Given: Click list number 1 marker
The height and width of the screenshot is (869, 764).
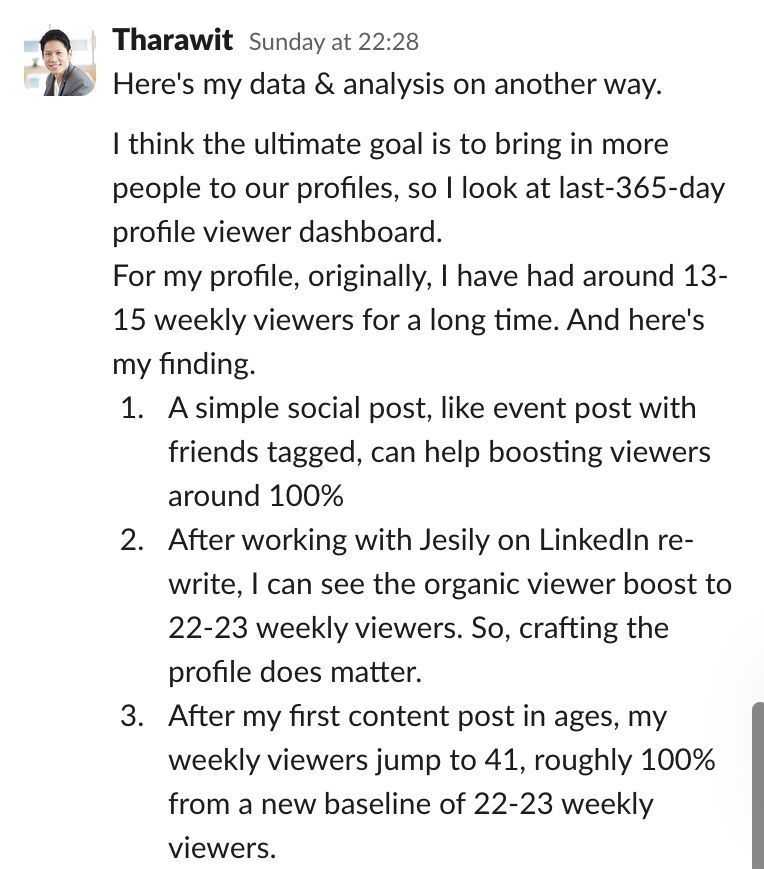Looking at the screenshot, I should pyautogui.click(x=132, y=408).
